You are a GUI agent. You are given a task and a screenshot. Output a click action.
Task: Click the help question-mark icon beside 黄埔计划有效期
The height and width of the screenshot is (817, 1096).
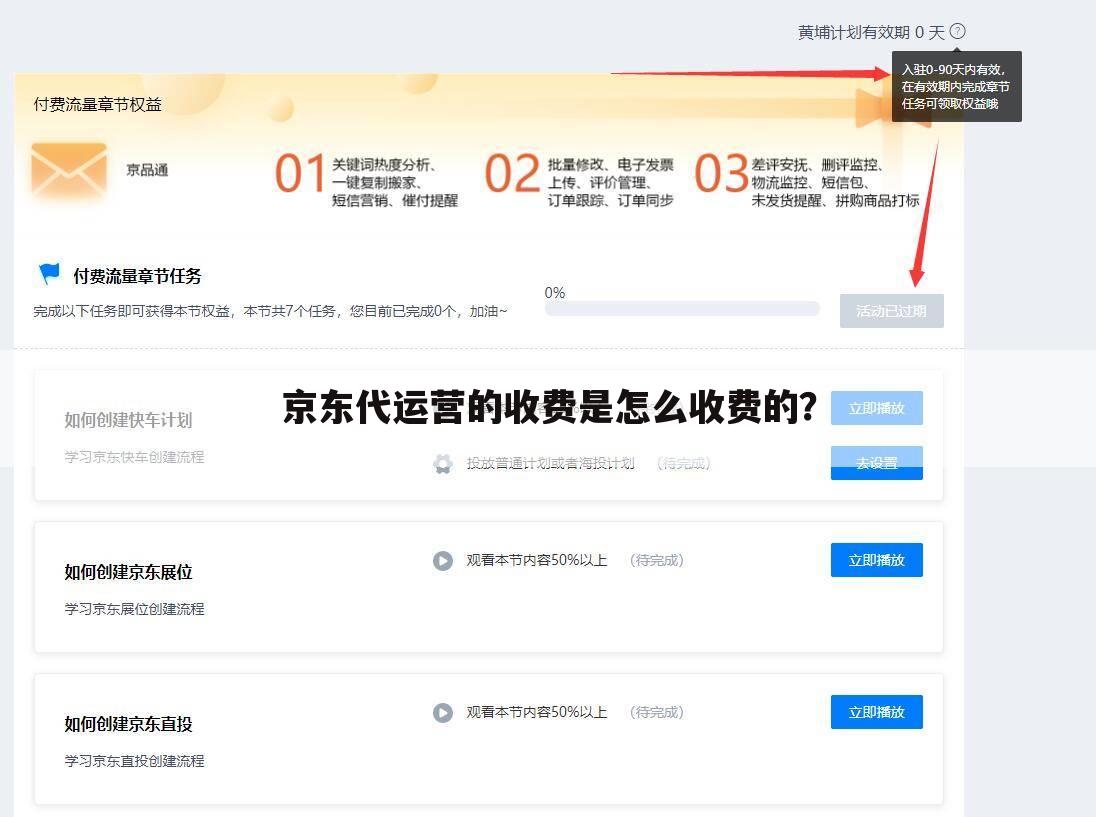point(958,31)
